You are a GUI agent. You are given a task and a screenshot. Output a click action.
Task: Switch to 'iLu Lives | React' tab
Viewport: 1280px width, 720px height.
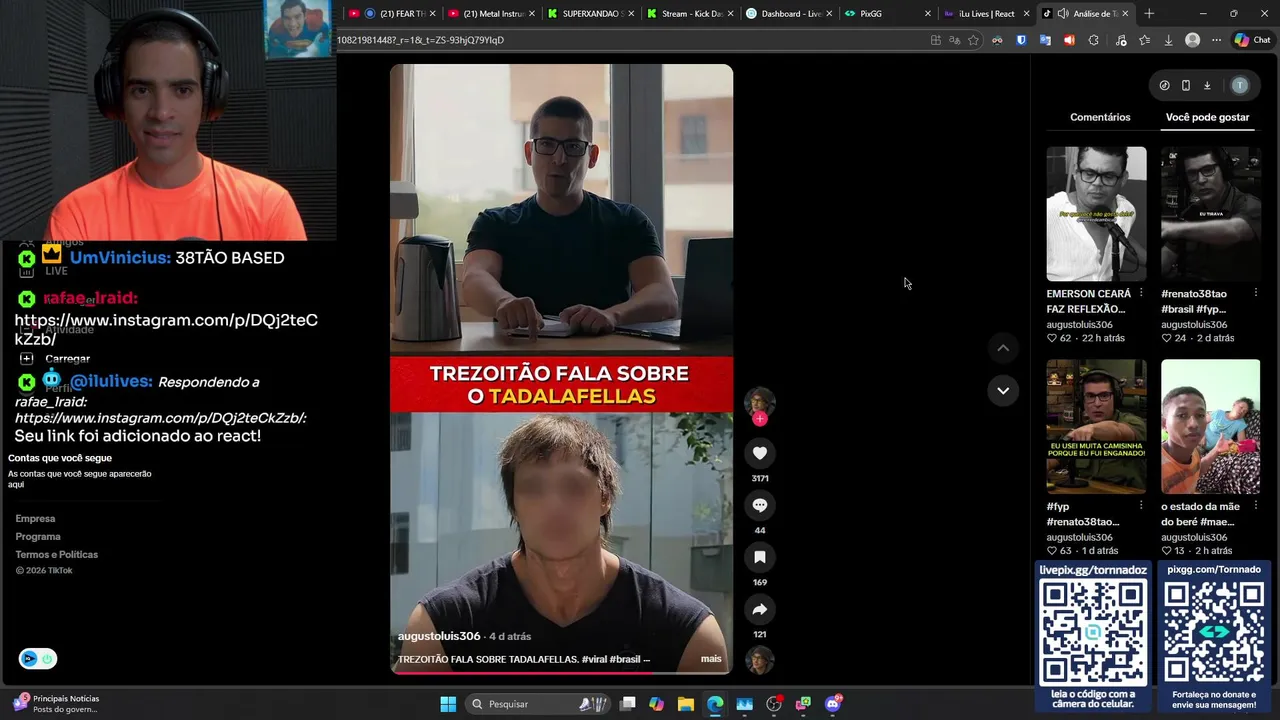pos(985,14)
